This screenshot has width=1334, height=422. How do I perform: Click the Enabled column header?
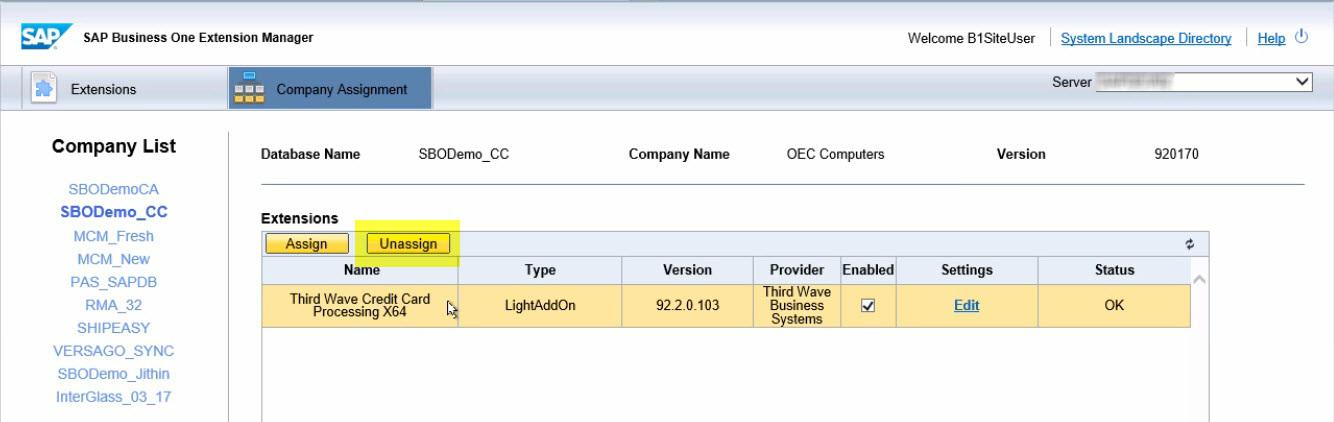coord(868,270)
